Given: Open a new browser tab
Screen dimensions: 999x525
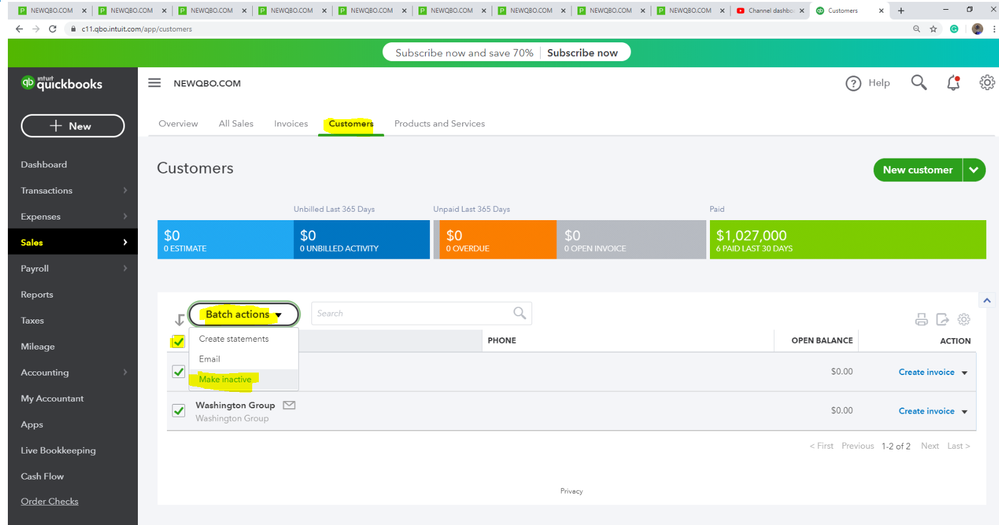Looking at the screenshot, I should click(x=901, y=10).
